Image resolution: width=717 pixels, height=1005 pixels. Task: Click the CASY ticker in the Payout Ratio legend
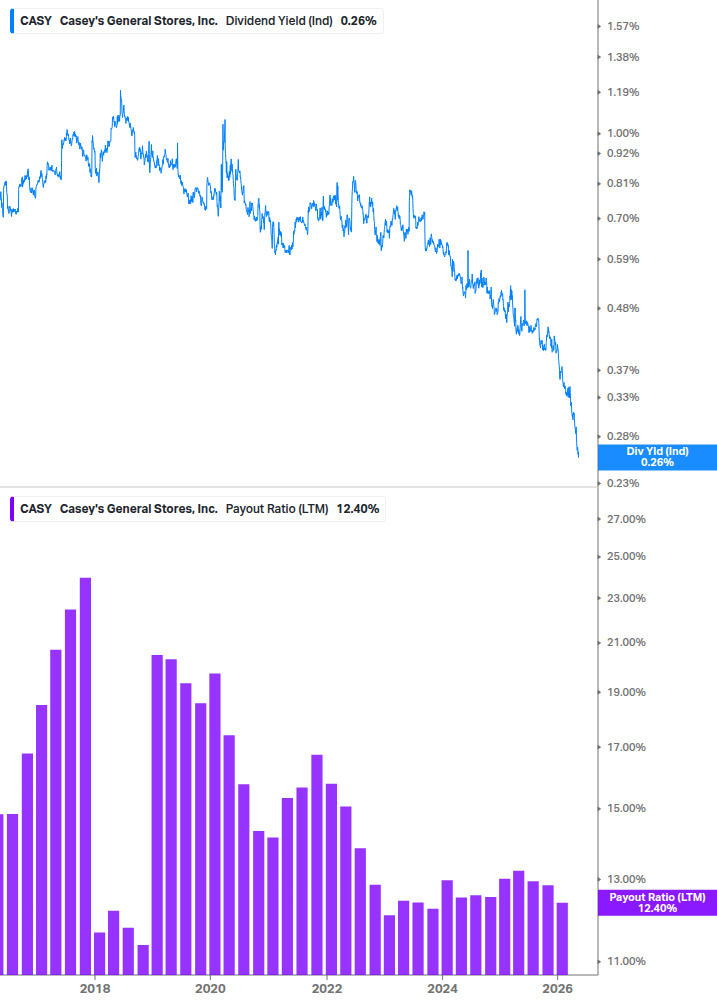[36, 509]
